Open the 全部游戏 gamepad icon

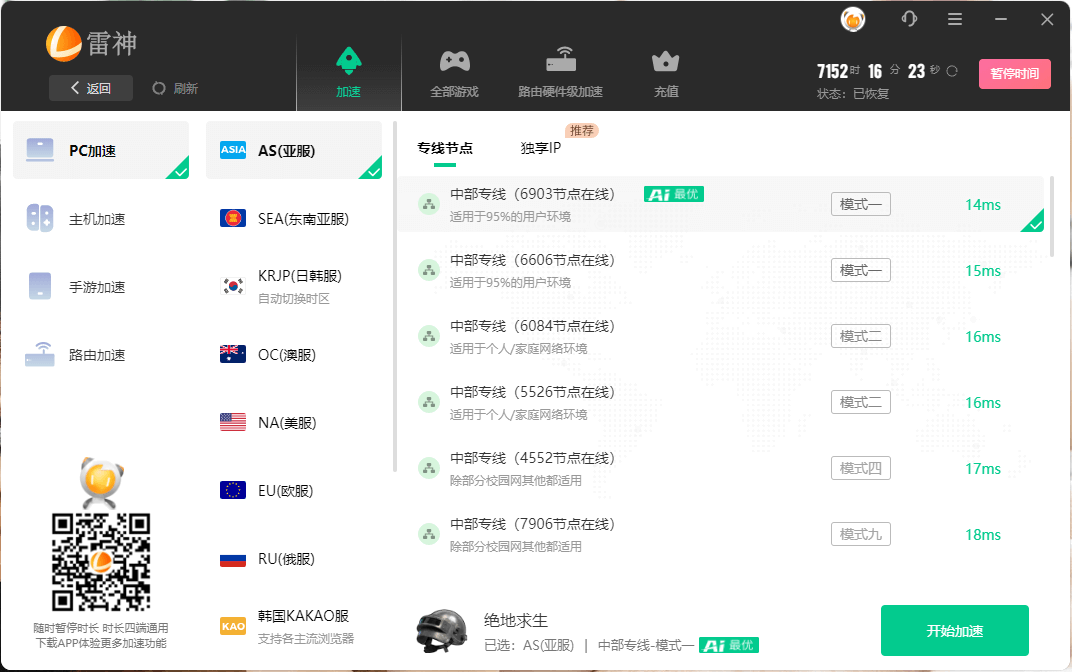[x=454, y=62]
